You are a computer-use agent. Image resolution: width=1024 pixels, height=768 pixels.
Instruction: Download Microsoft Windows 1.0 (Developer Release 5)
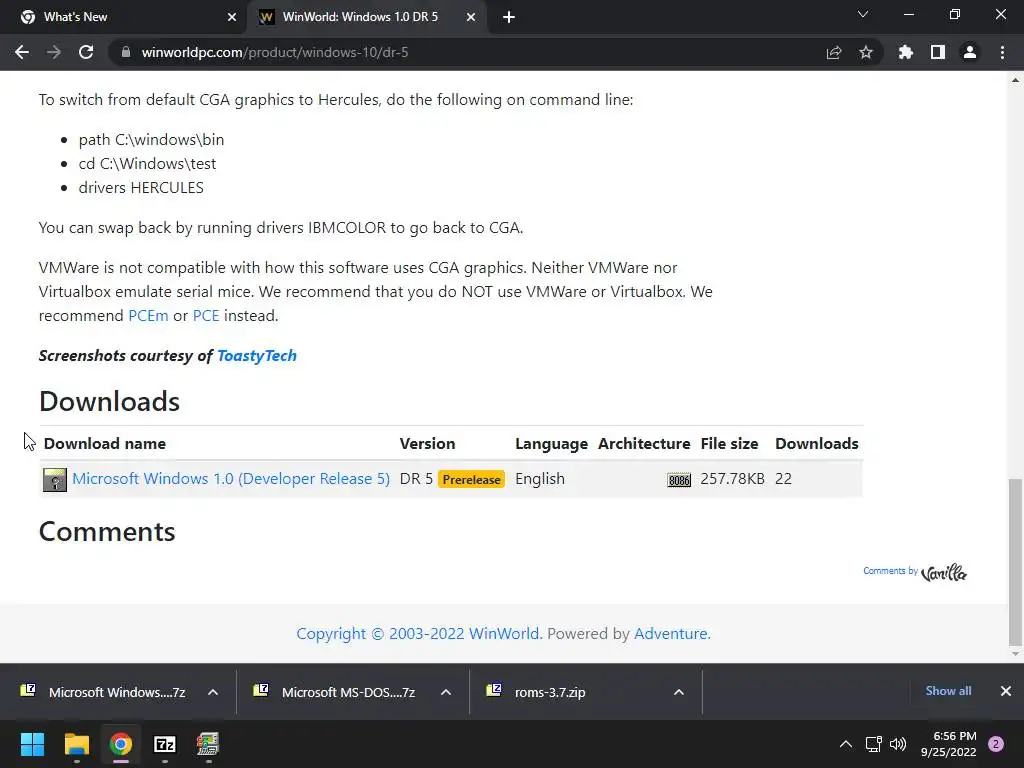tap(231, 479)
